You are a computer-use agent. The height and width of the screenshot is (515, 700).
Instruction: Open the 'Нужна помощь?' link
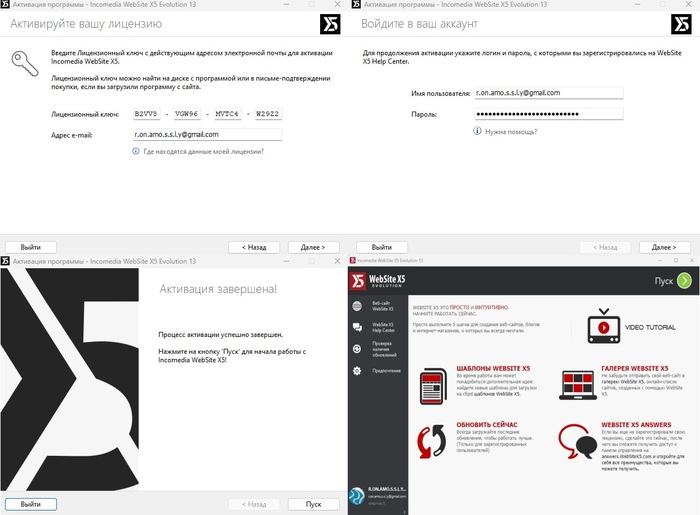tap(511, 132)
